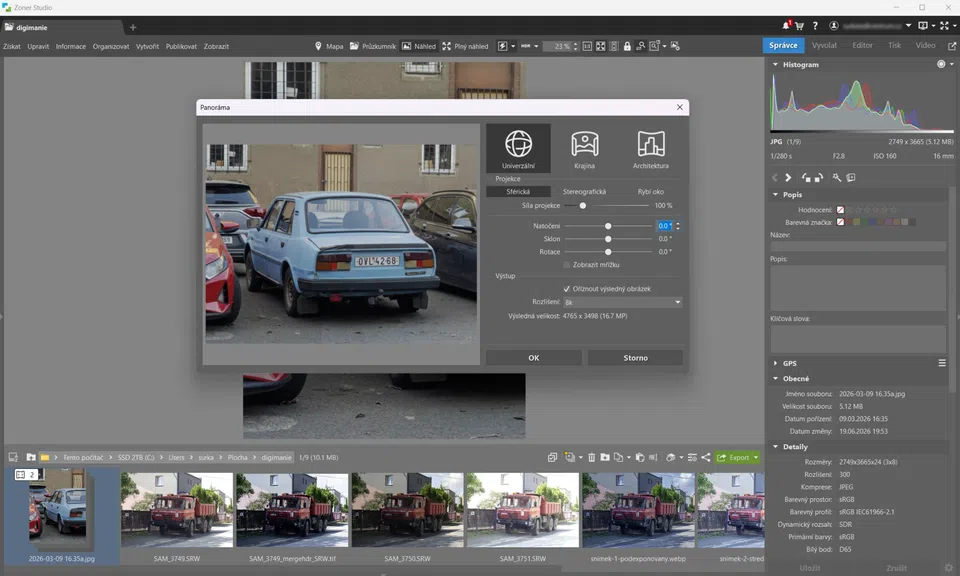Open the notifications bell icon
The height and width of the screenshot is (576, 960).
pyautogui.click(x=786, y=26)
